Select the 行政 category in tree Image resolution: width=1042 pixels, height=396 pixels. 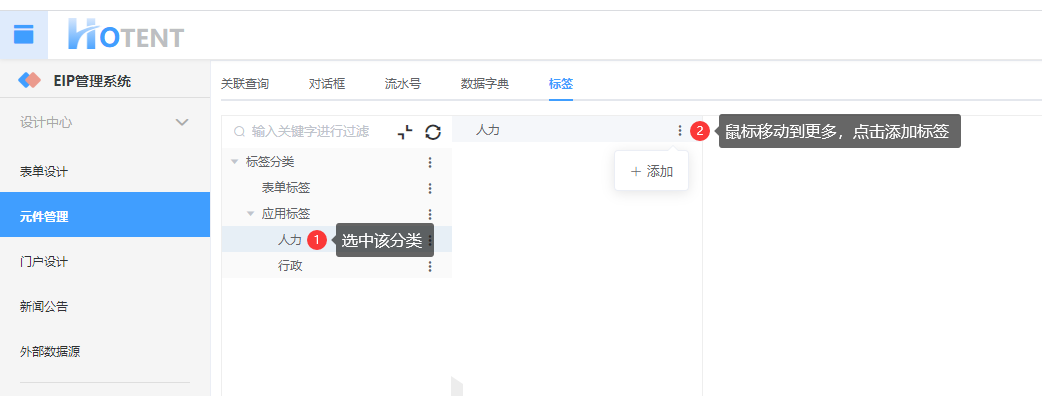290,266
